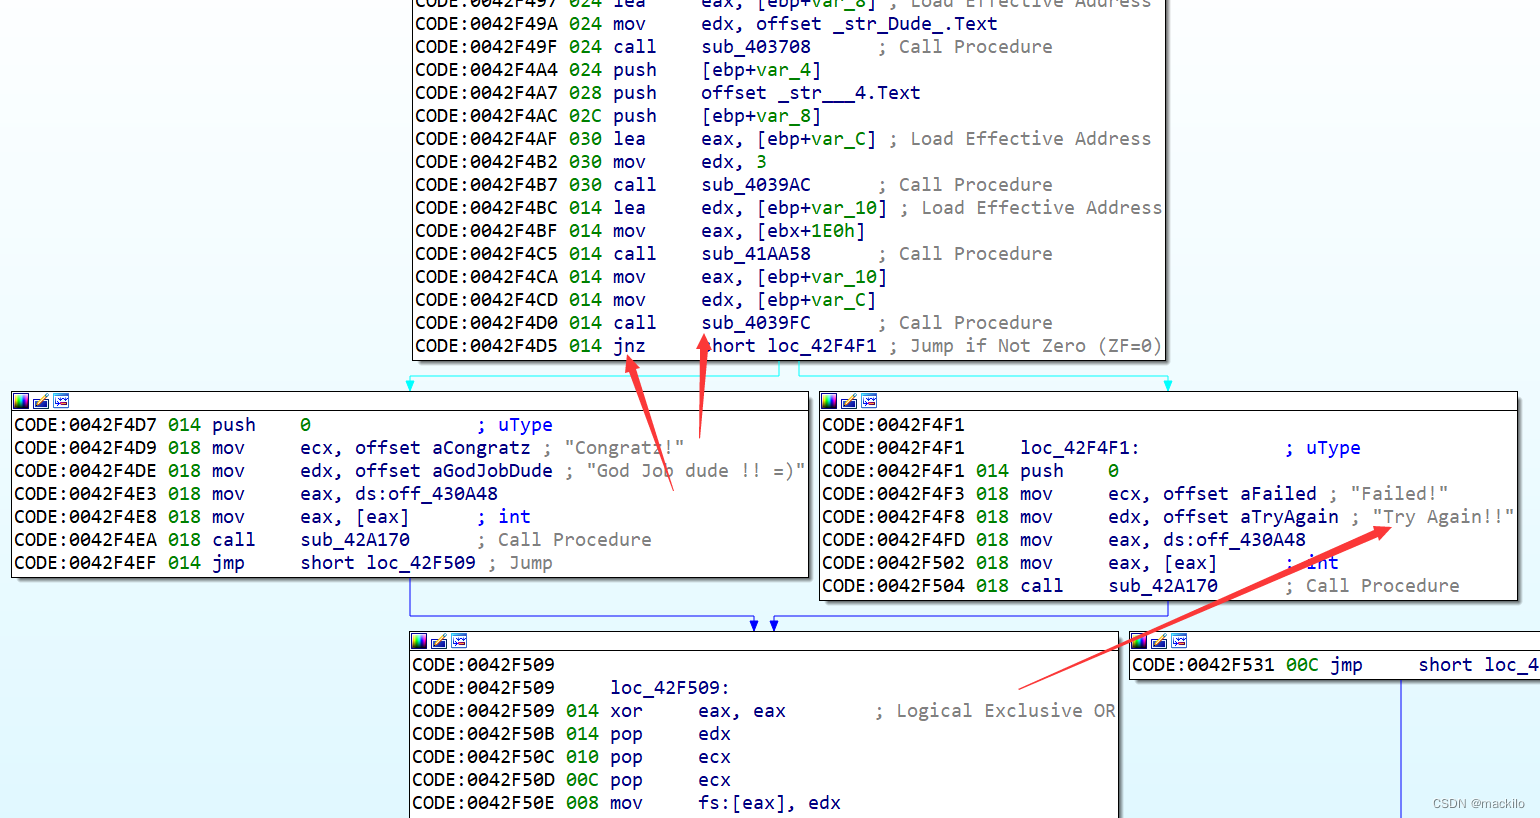Viewport: 1540px width, 818px height.
Task: Click address CODE:0042F502
Action: [x=893, y=563]
